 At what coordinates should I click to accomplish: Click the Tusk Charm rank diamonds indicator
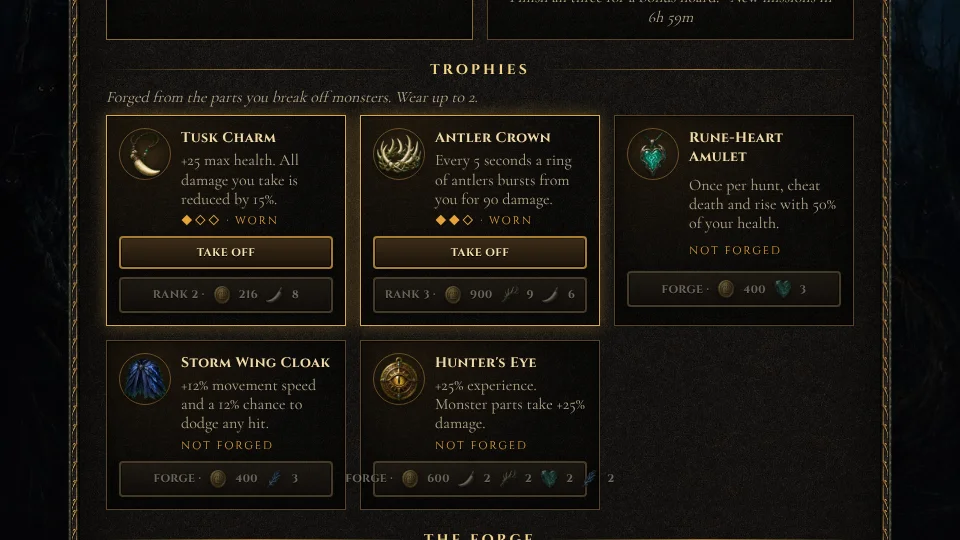click(x=200, y=220)
